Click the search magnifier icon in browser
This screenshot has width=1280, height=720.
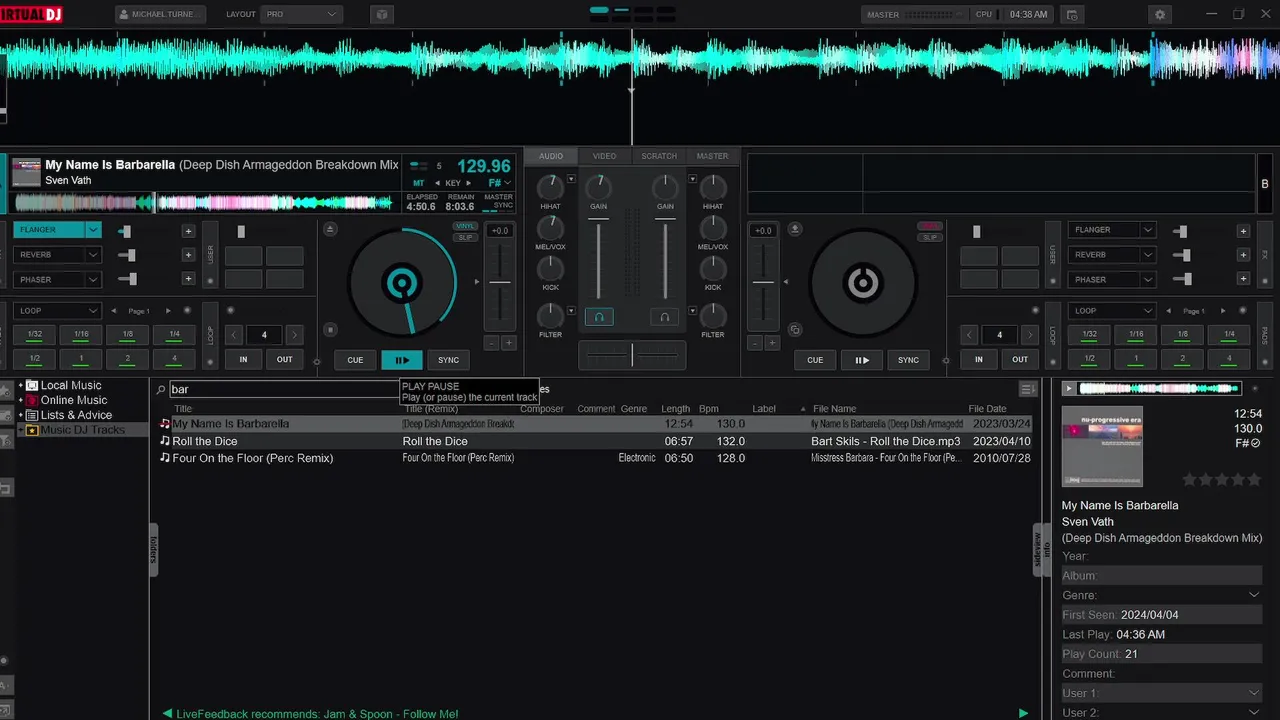161,390
